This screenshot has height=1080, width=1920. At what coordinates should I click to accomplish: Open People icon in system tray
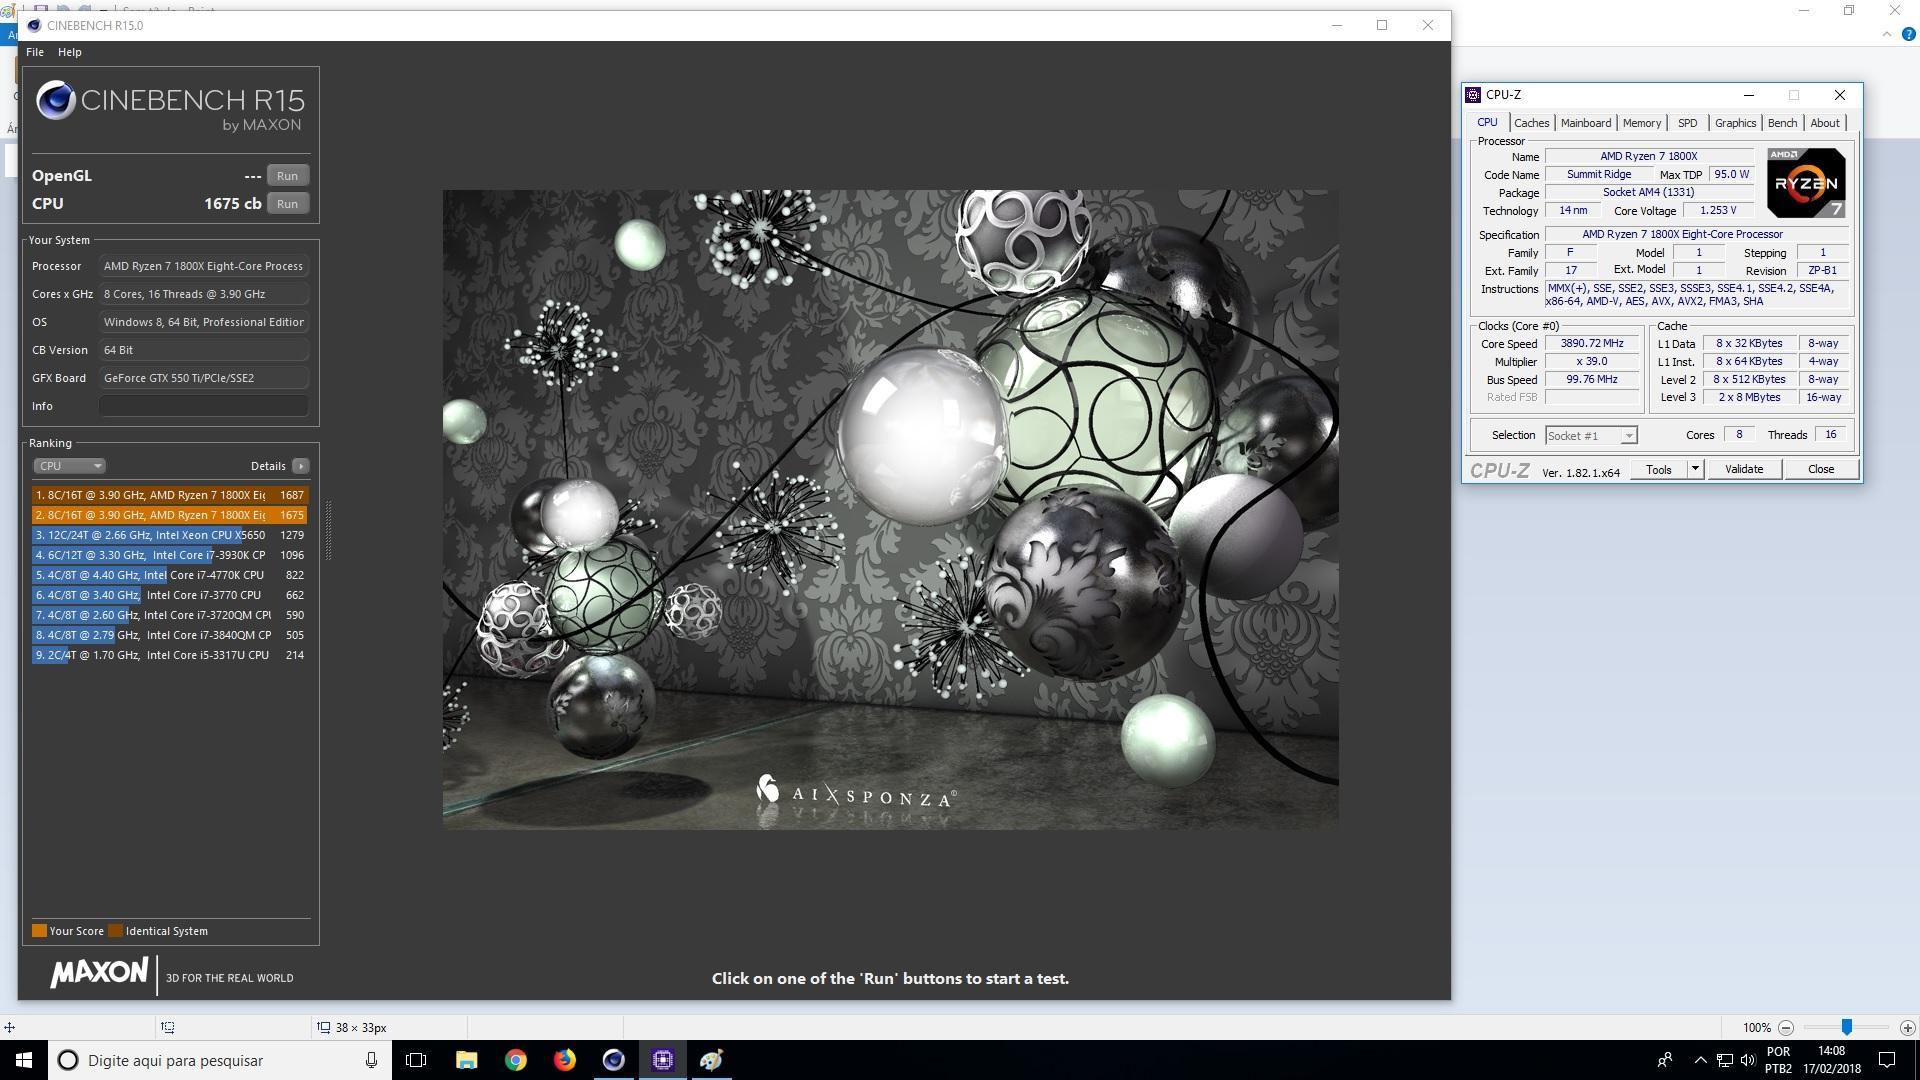1665,1060
